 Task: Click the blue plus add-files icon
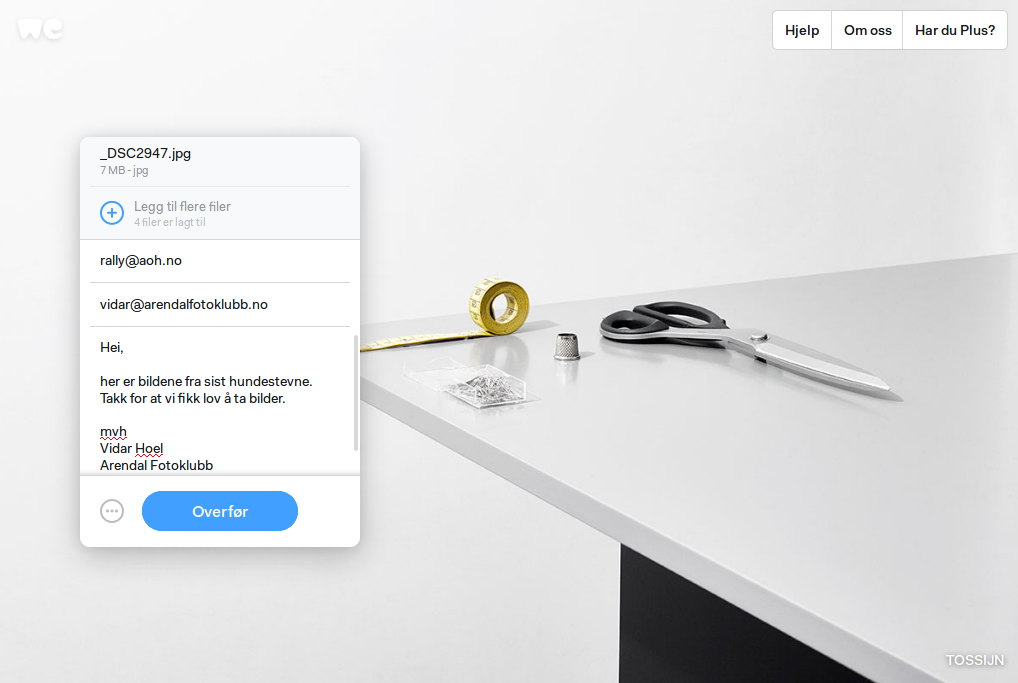(x=112, y=213)
